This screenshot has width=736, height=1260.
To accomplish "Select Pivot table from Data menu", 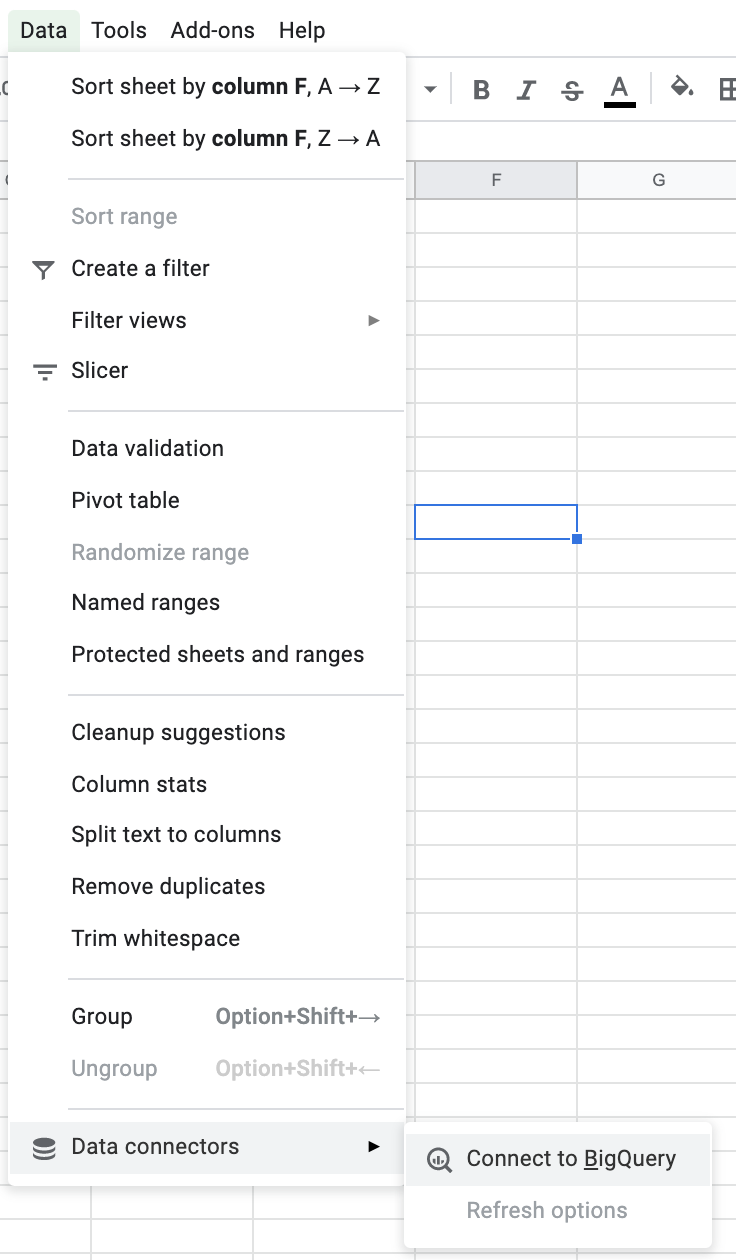I will pos(126,500).
